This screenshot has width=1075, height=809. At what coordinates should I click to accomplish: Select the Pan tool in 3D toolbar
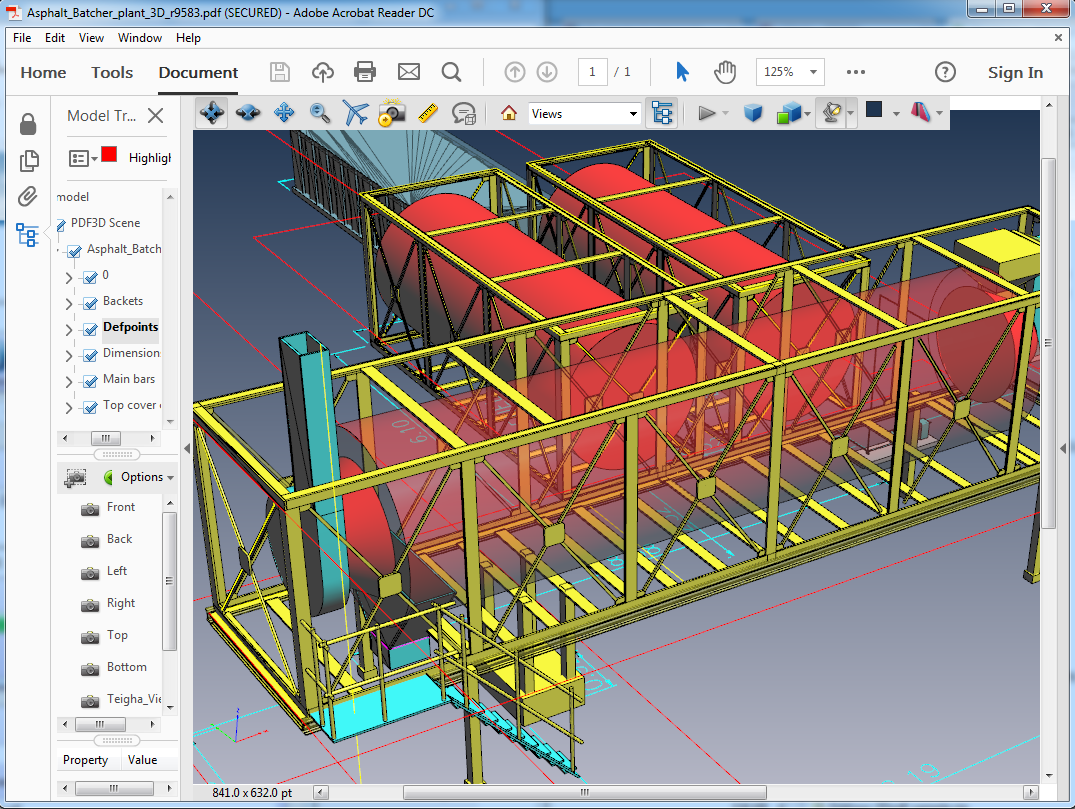click(x=284, y=113)
